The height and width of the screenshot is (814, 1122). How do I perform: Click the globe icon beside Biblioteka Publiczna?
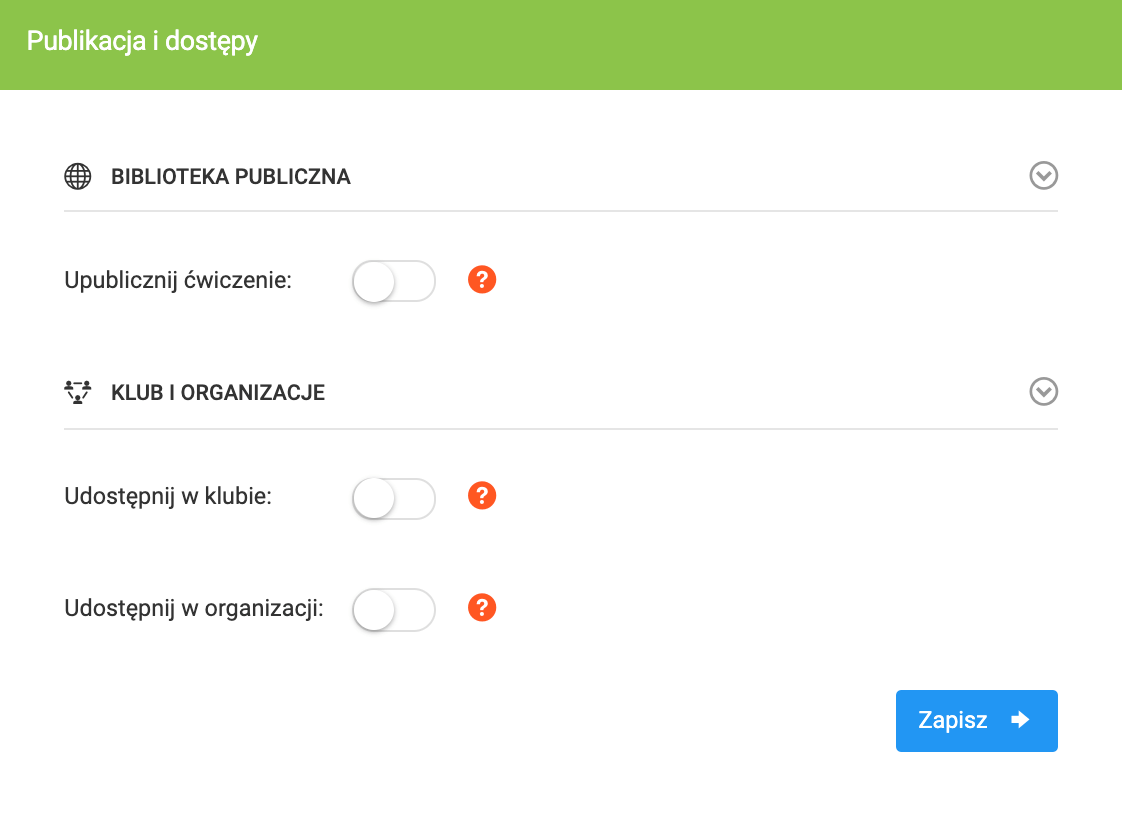(x=77, y=177)
